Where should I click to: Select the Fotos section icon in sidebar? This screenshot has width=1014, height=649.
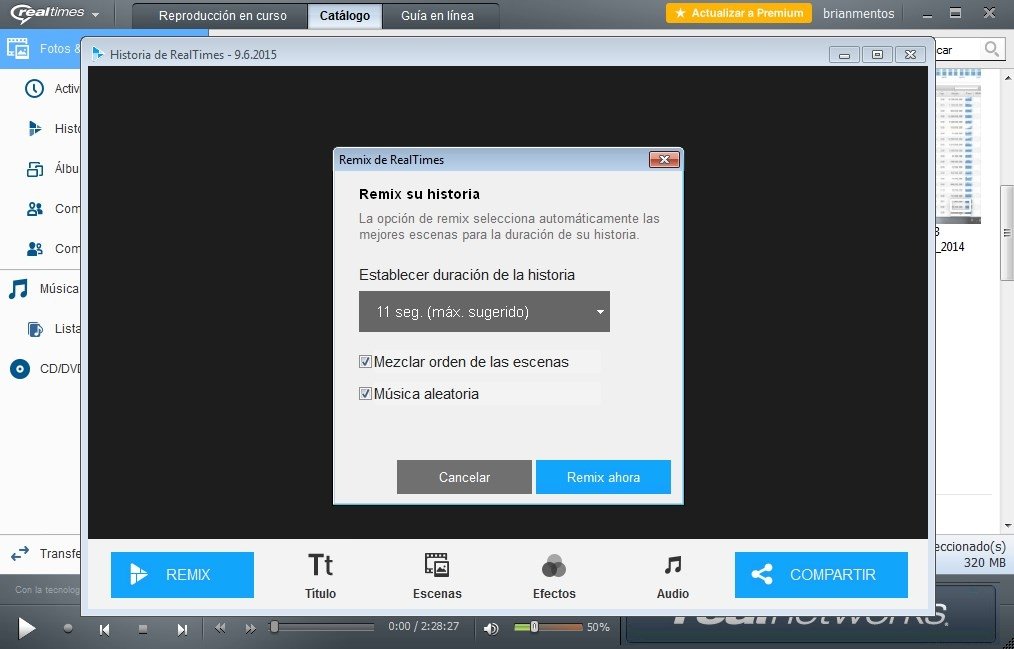[17, 48]
